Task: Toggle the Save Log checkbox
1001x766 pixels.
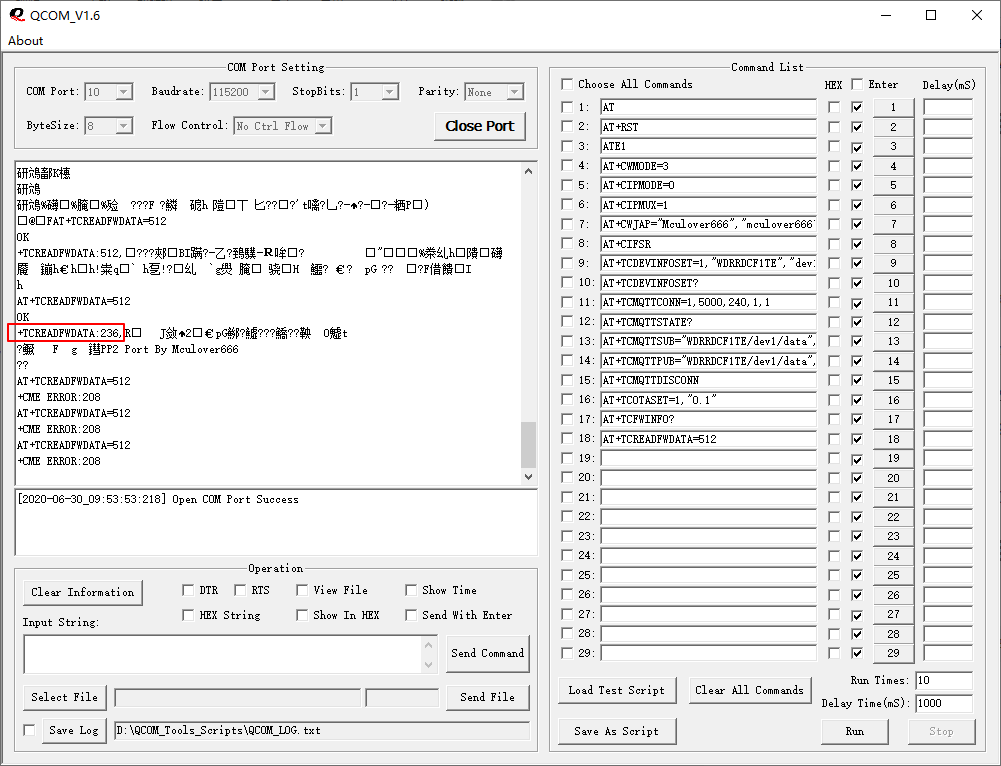Action: [x=29, y=730]
